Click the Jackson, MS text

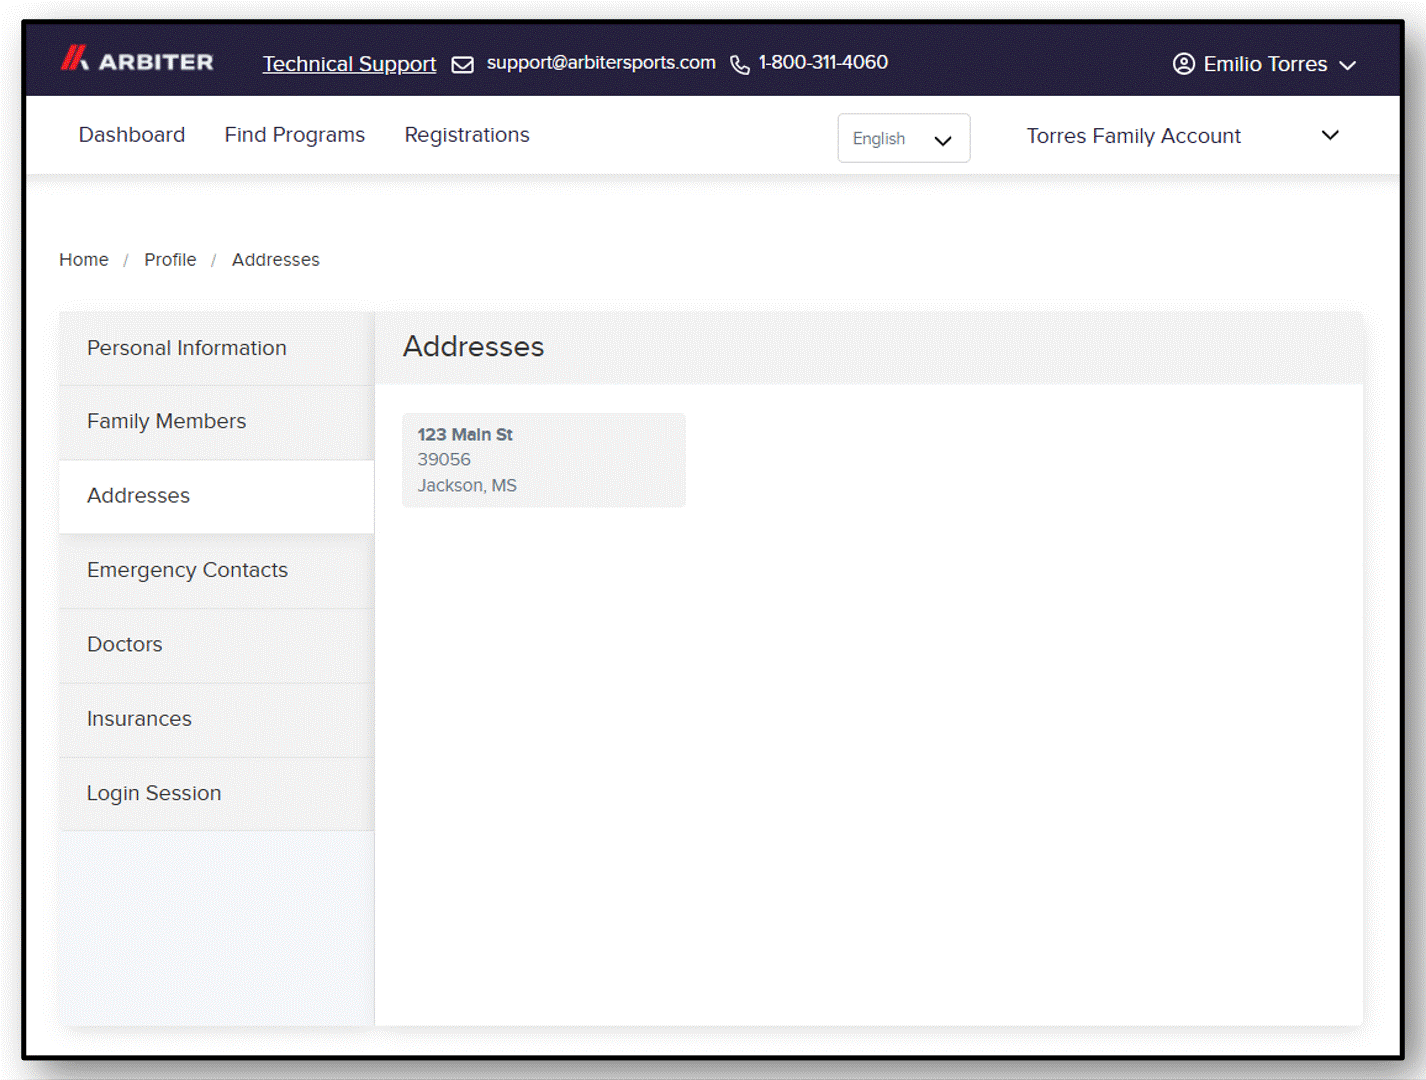467,486
